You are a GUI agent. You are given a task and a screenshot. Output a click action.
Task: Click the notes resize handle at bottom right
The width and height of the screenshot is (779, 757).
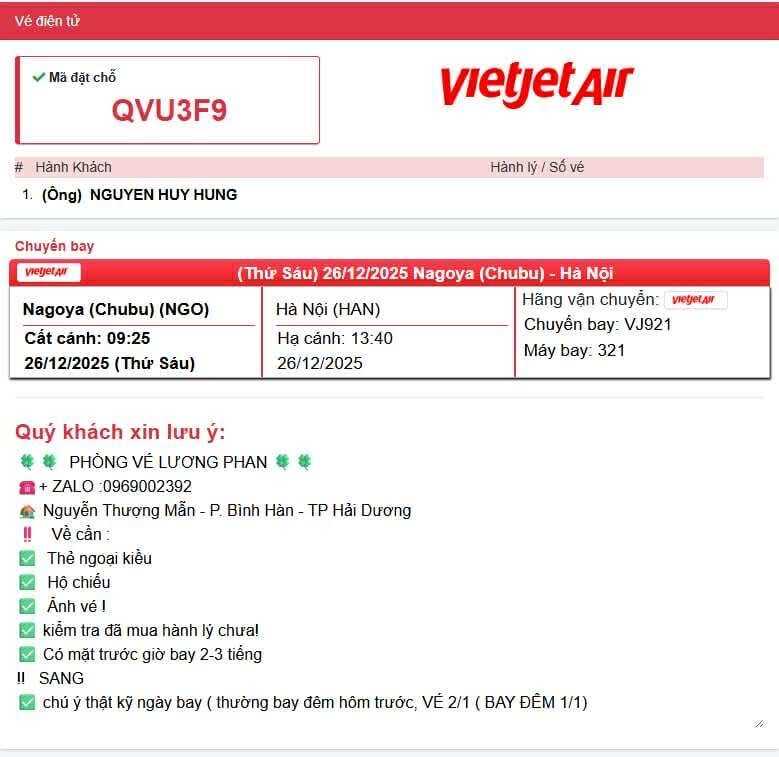click(759, 722)
